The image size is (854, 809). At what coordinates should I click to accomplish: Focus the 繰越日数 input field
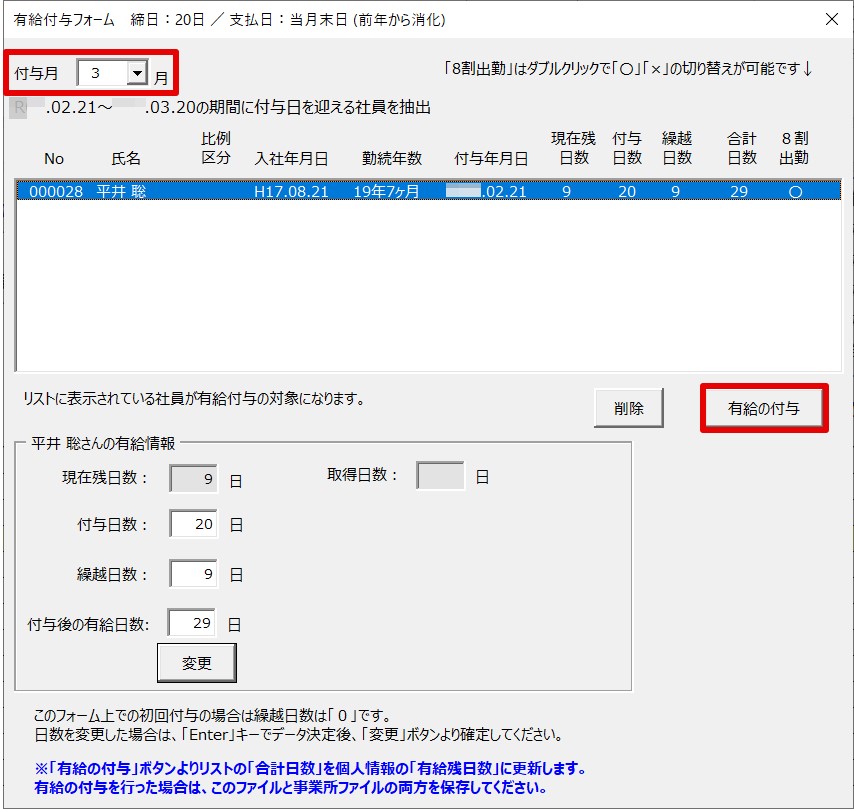pyautogui.click(x=194, y=574)
